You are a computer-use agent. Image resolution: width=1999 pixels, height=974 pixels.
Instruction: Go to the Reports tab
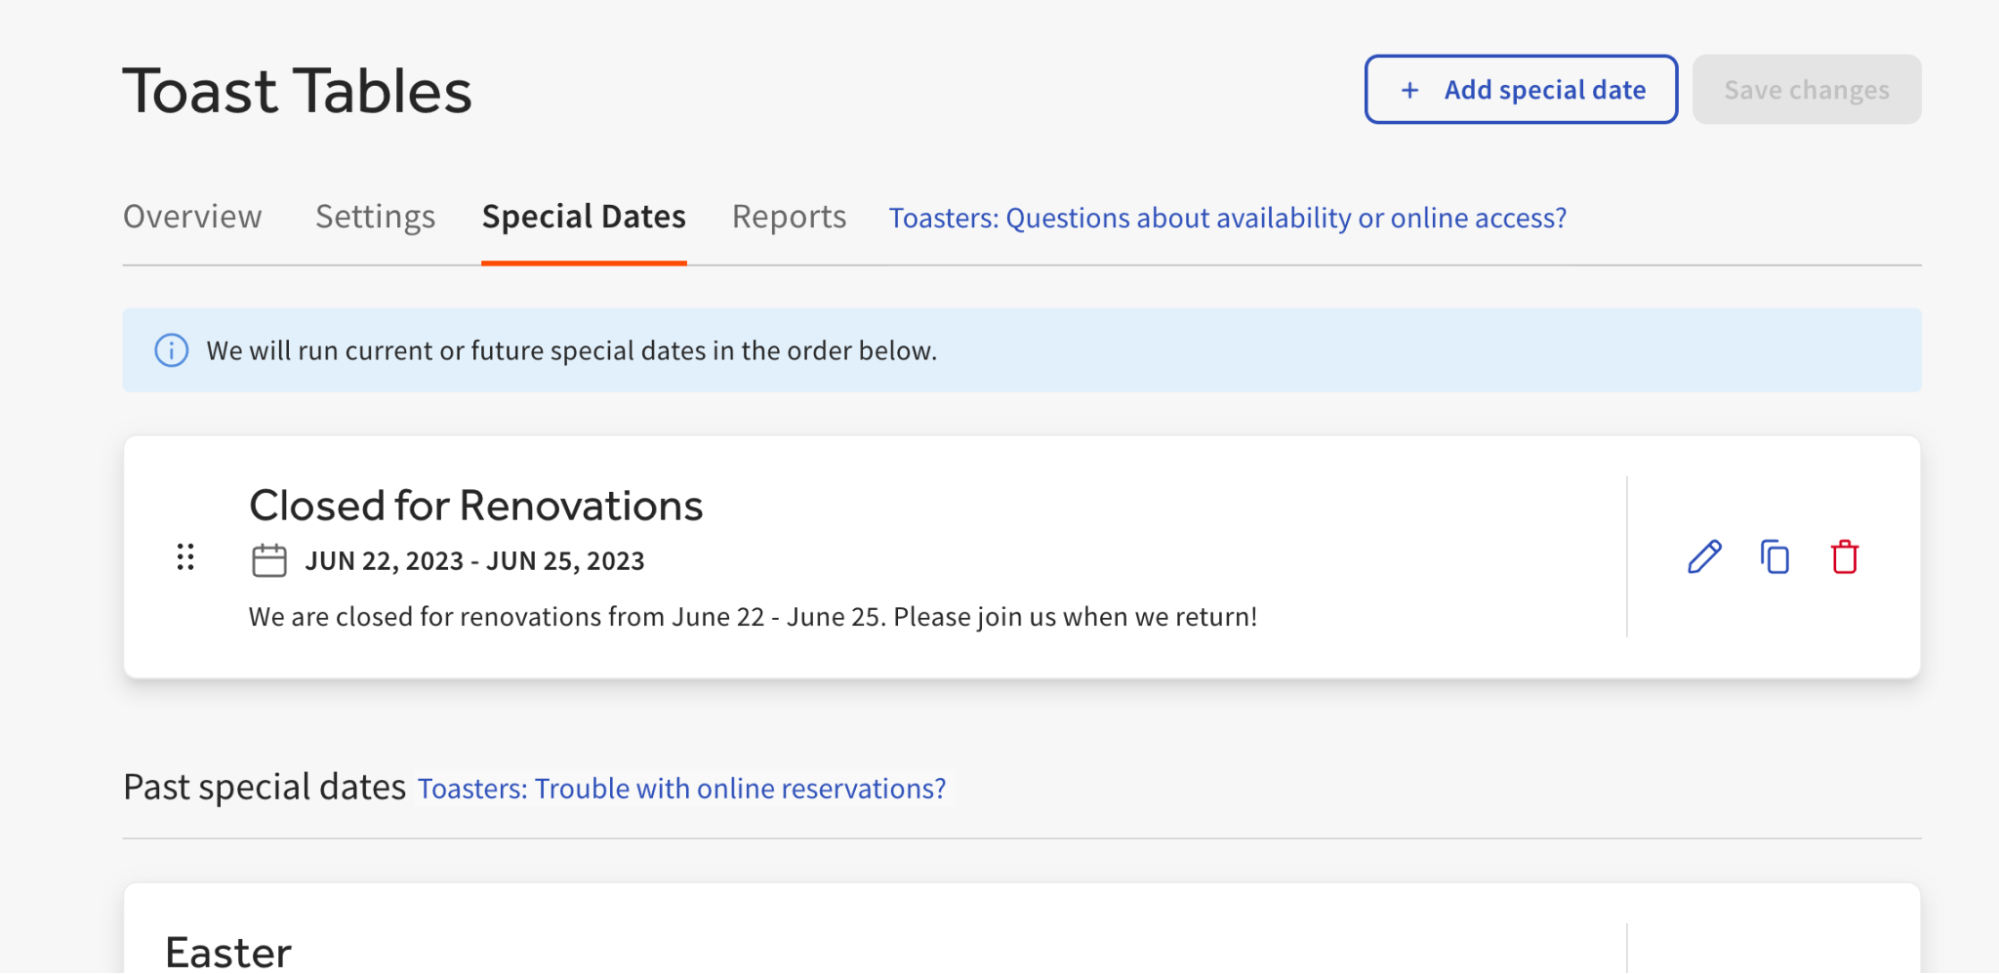pos(789,217)
